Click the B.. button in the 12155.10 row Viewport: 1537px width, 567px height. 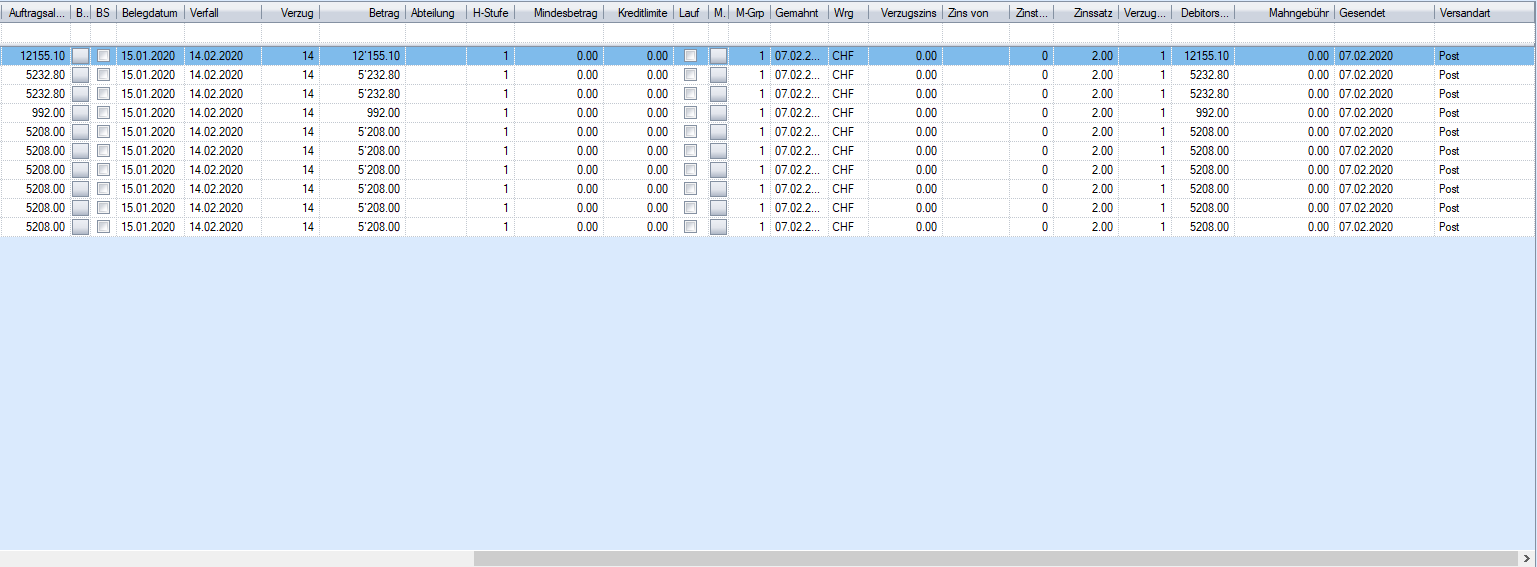[x=81, y=56]
